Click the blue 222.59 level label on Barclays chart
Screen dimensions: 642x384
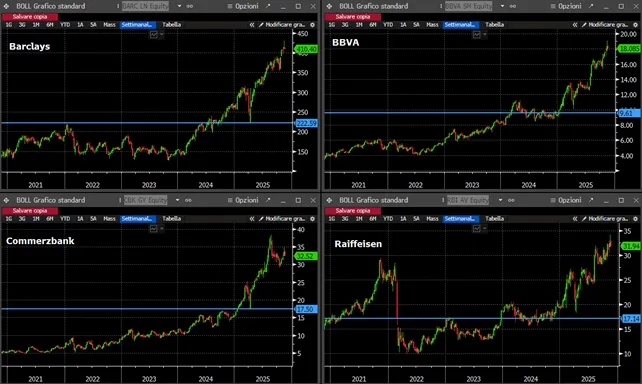tap(306, 123)
